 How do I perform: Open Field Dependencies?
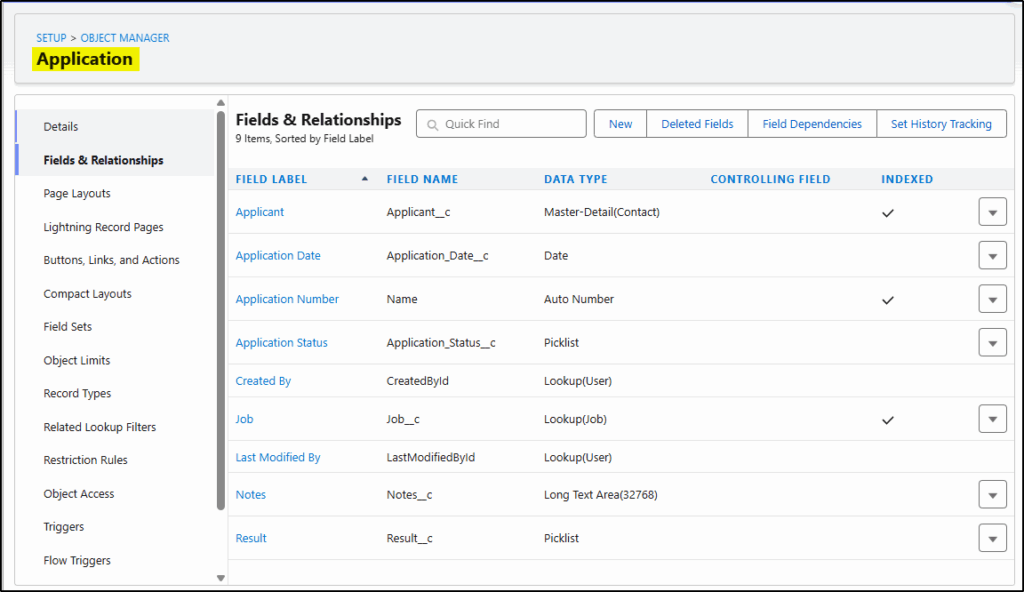pos(811,124)
